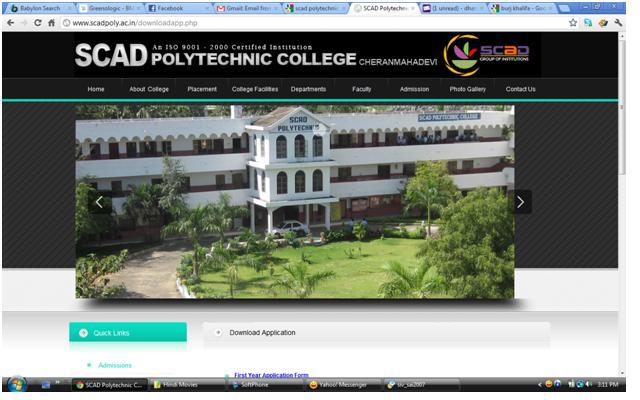Go to the browser home icon
The height and width of the screenshot is (400, 640).
[x=51, y=23]
